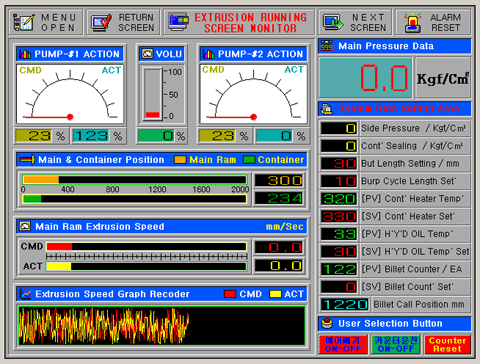Click the ACT speed readout 0.0
The image size is (480, 364).
point(279,266)
